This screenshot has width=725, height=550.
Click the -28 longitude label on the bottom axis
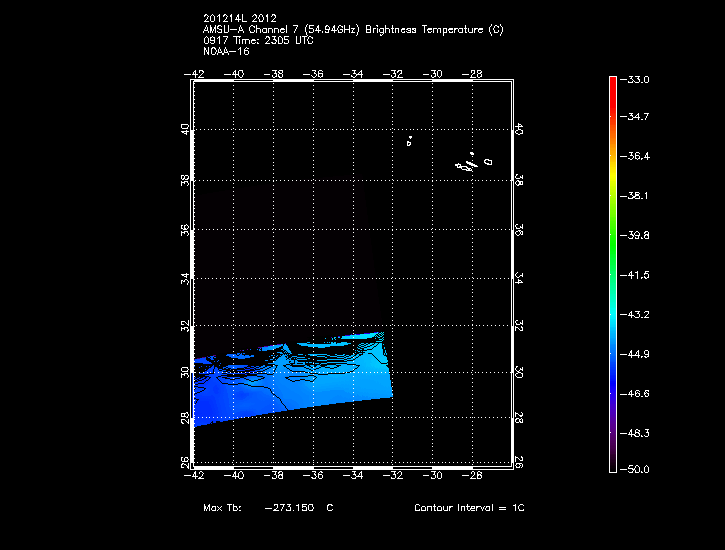474,477
